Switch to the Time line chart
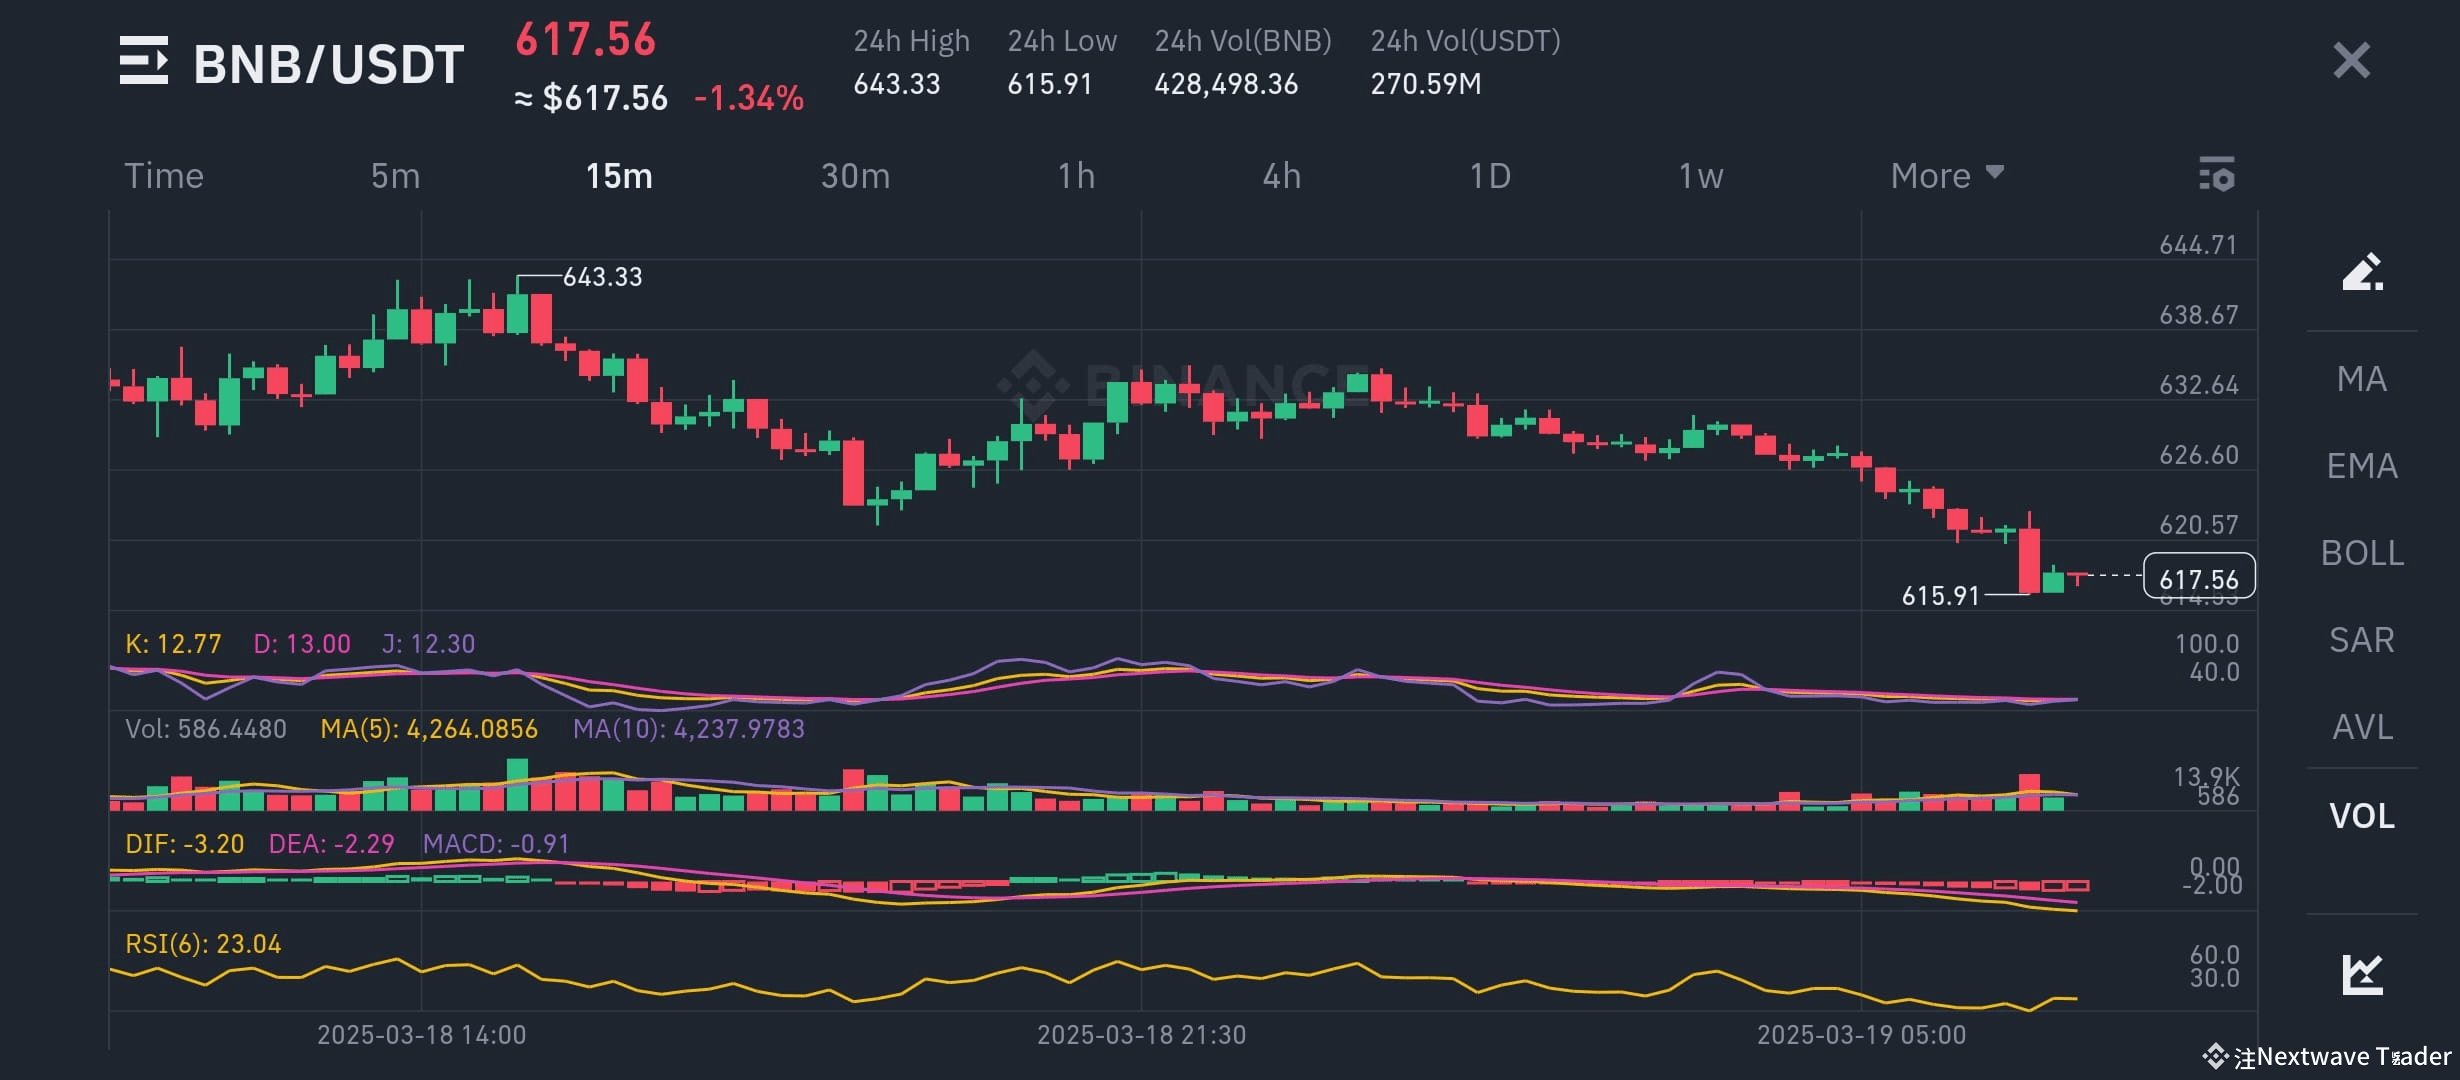This screenshot has width=2460, height=1080. coord(163,175)
